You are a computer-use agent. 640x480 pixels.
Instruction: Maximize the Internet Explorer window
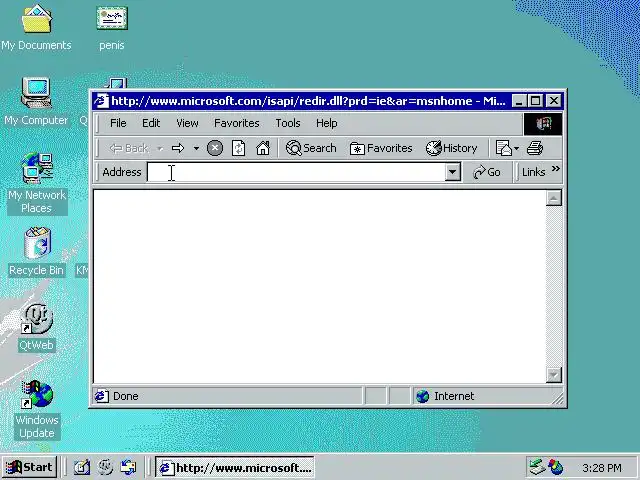[536, 101]
